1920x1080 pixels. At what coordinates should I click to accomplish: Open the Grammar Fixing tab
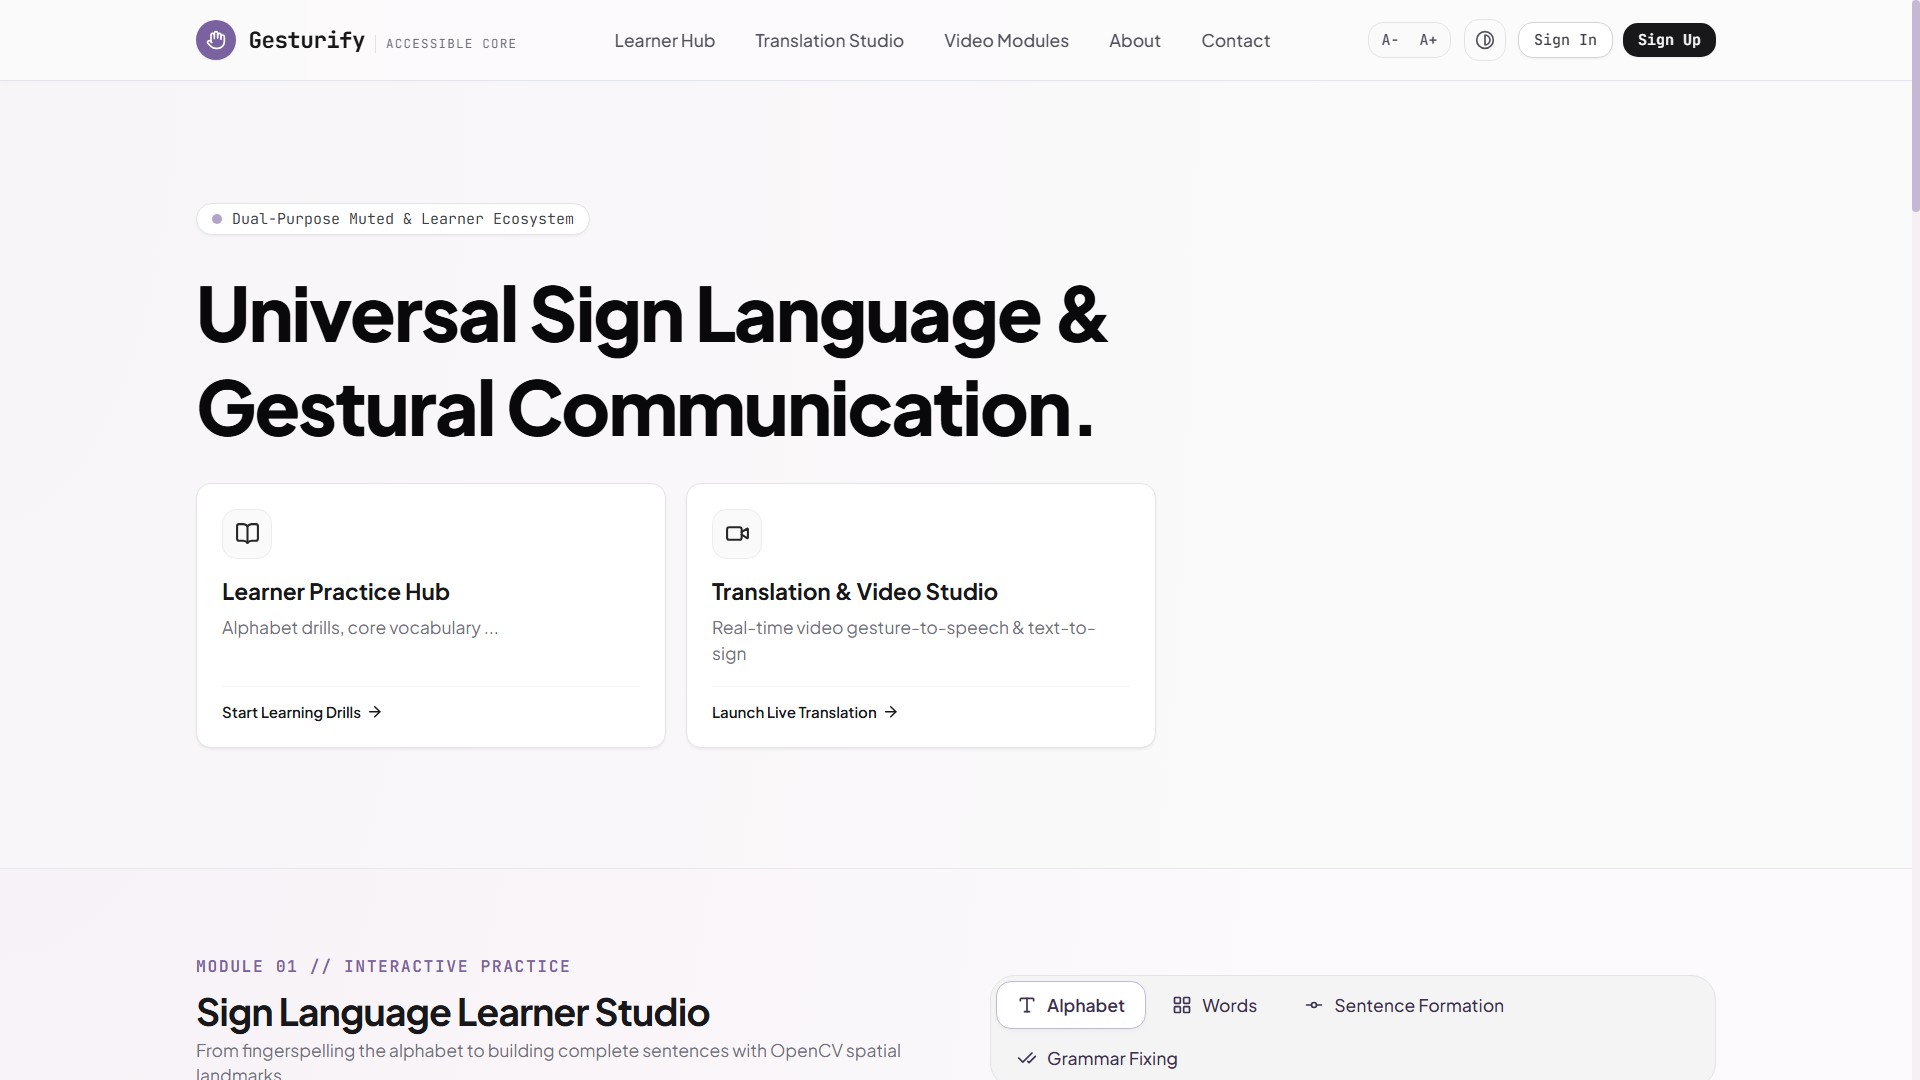tap(1097, 1058)
